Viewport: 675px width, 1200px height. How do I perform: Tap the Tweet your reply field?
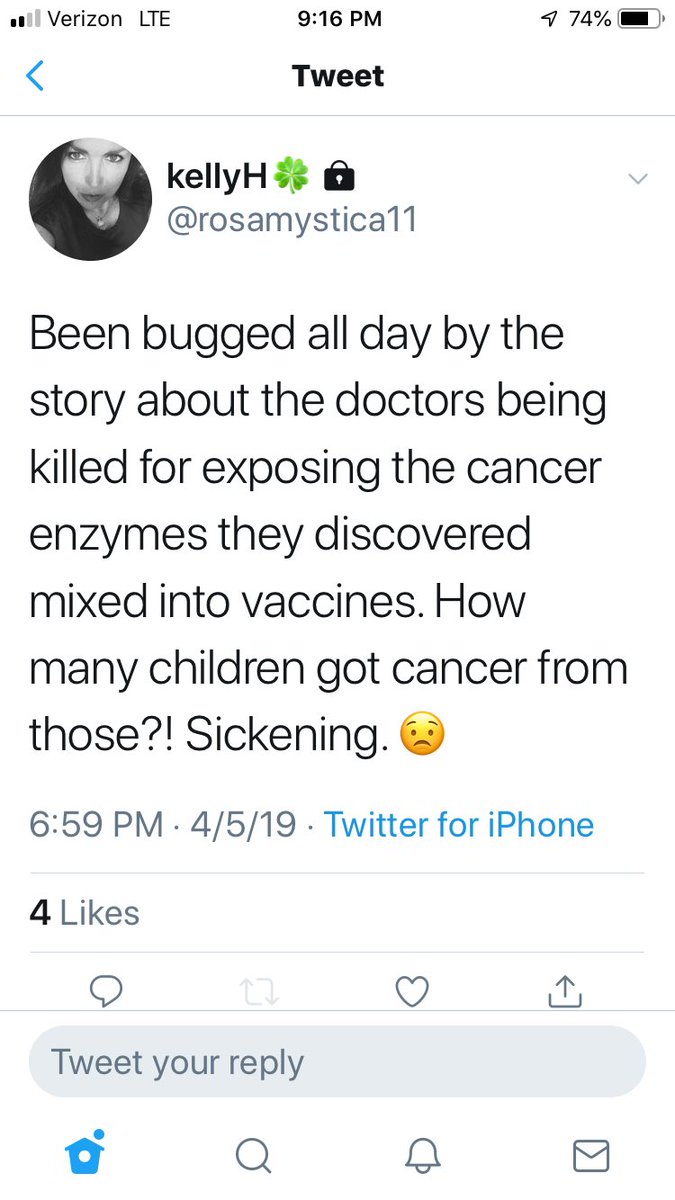tap(337, 1061)
